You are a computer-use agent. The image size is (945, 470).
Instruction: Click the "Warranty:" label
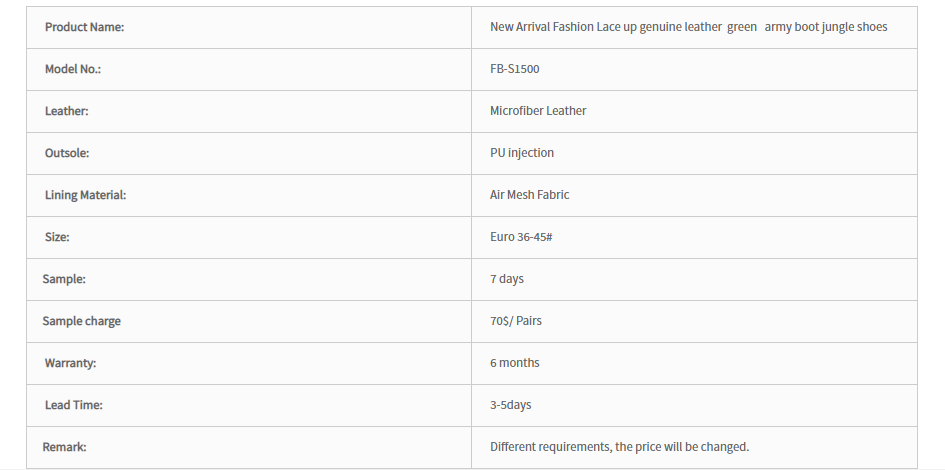click(71, 363)
